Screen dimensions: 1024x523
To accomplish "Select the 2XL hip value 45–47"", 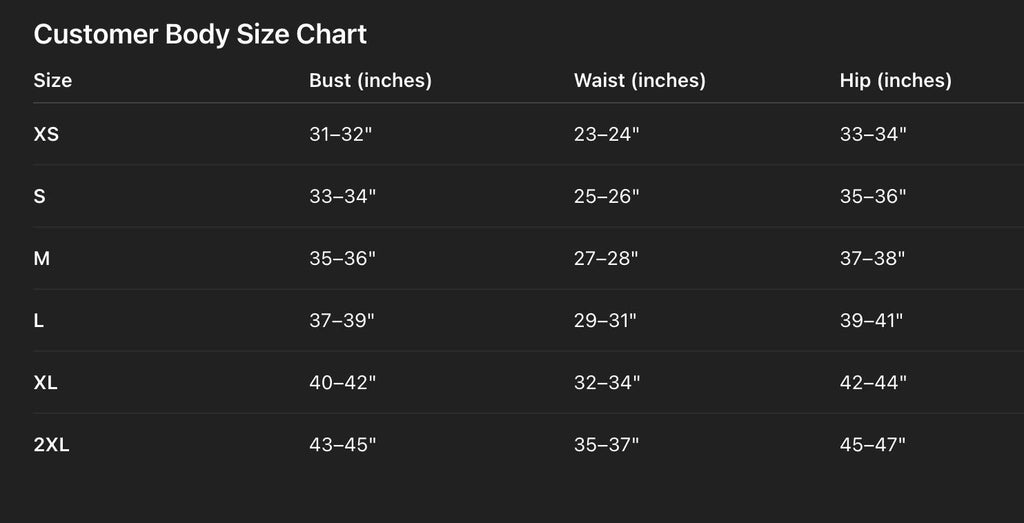I will pos(872,445).
